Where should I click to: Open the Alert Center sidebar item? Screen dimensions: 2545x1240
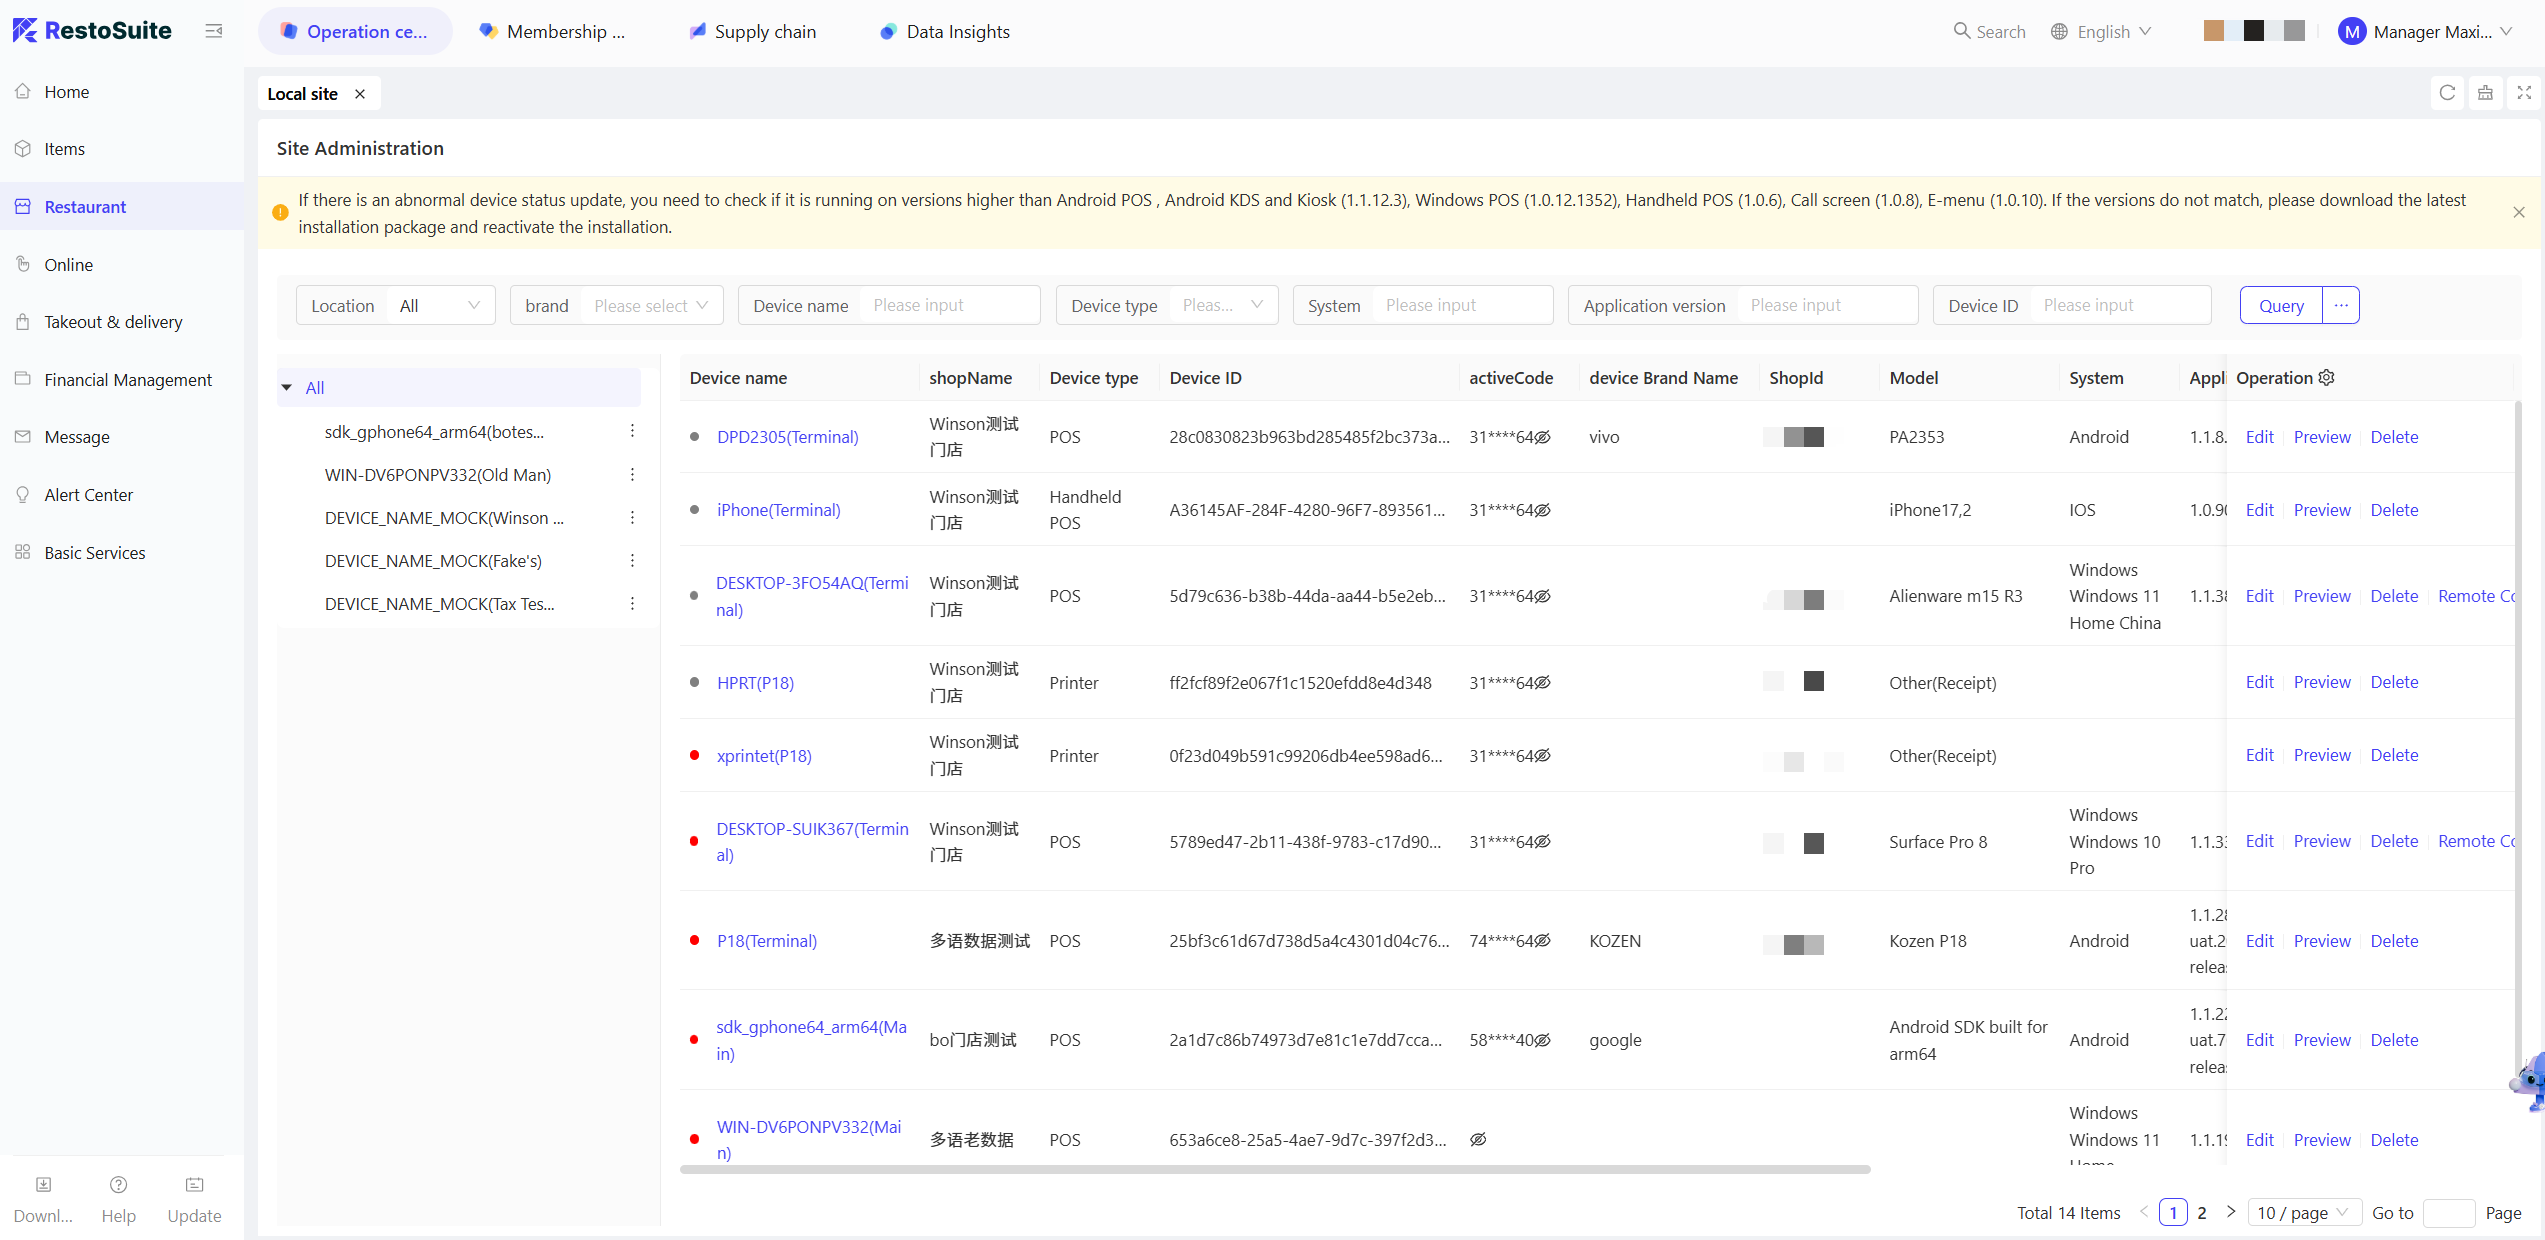click(x=88, y=495)
